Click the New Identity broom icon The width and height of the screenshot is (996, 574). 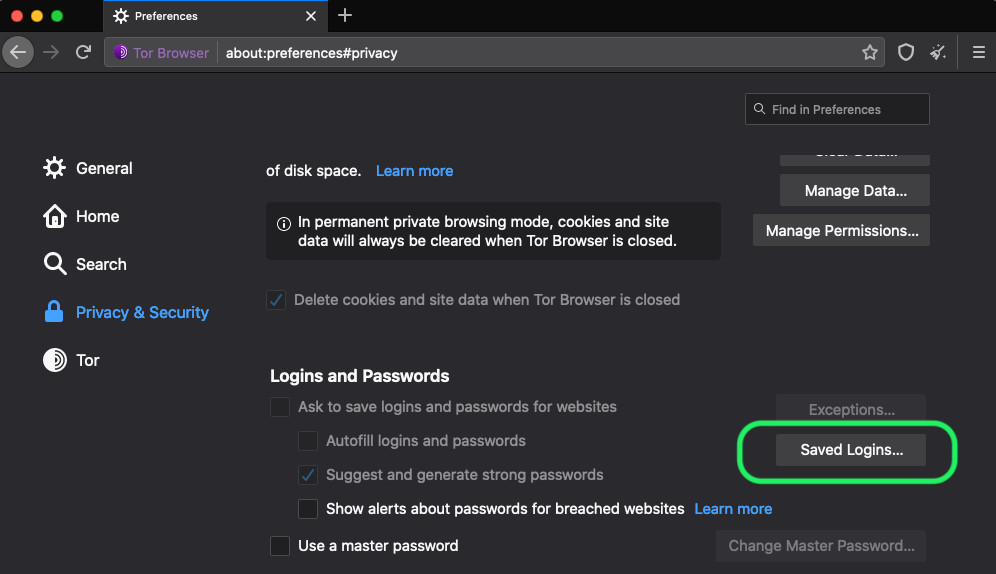938,53
